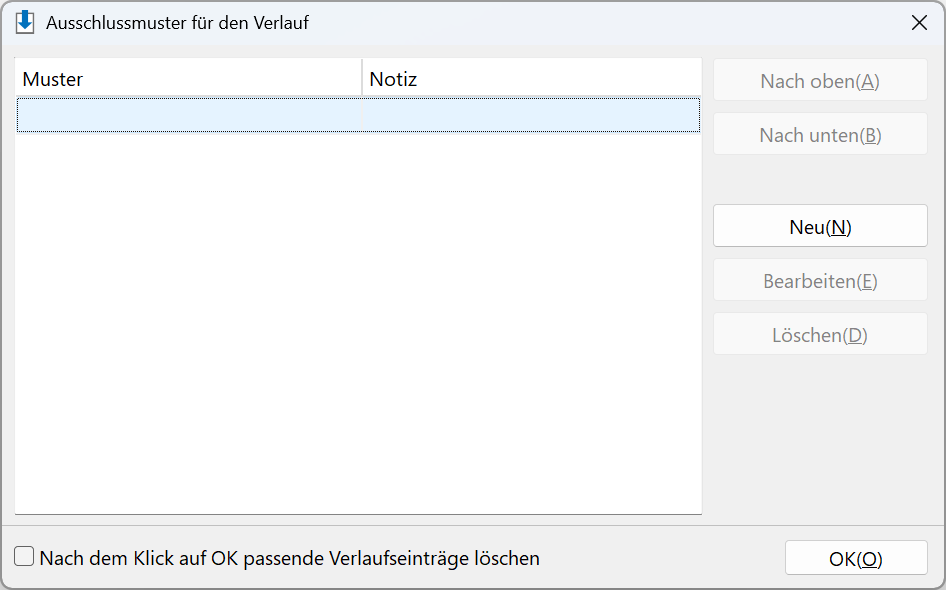Sort by the Muster column header
Screen dimensions: 946x590
pos(188,79)
